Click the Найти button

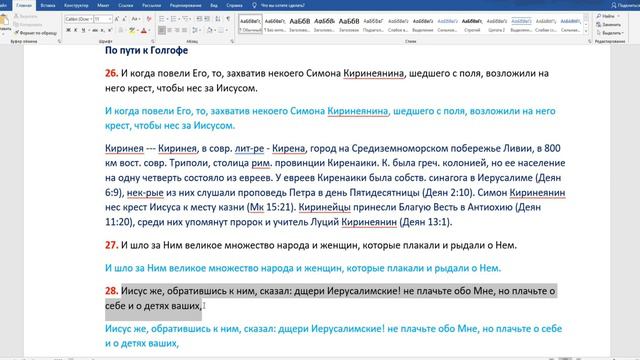click(x=608, y=16)
